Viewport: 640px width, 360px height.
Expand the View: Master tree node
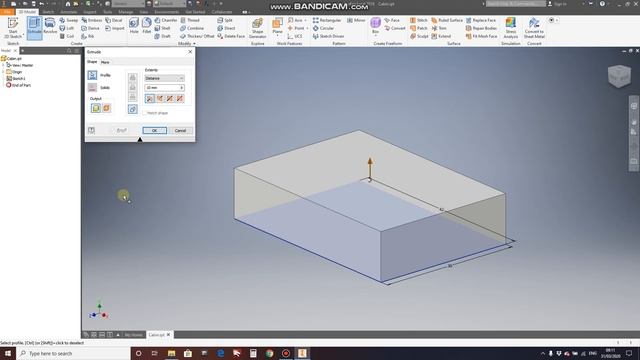[4, 65]
